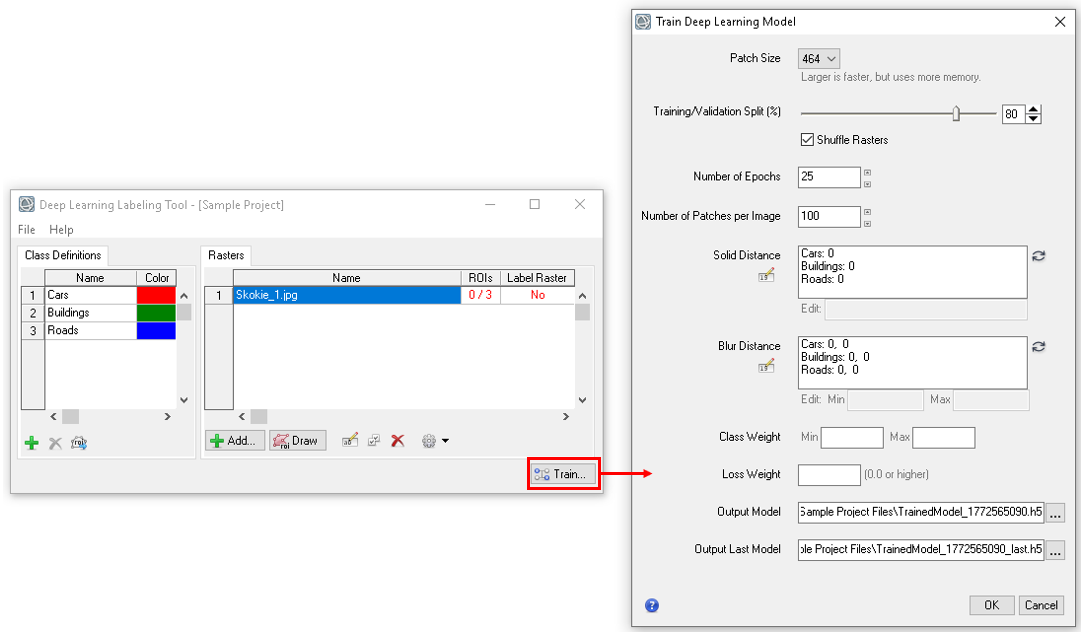Toggle the Shuffle Rasters checkbox
Viewport: 1082px width, 632px height.
click(x=807, y=140)
